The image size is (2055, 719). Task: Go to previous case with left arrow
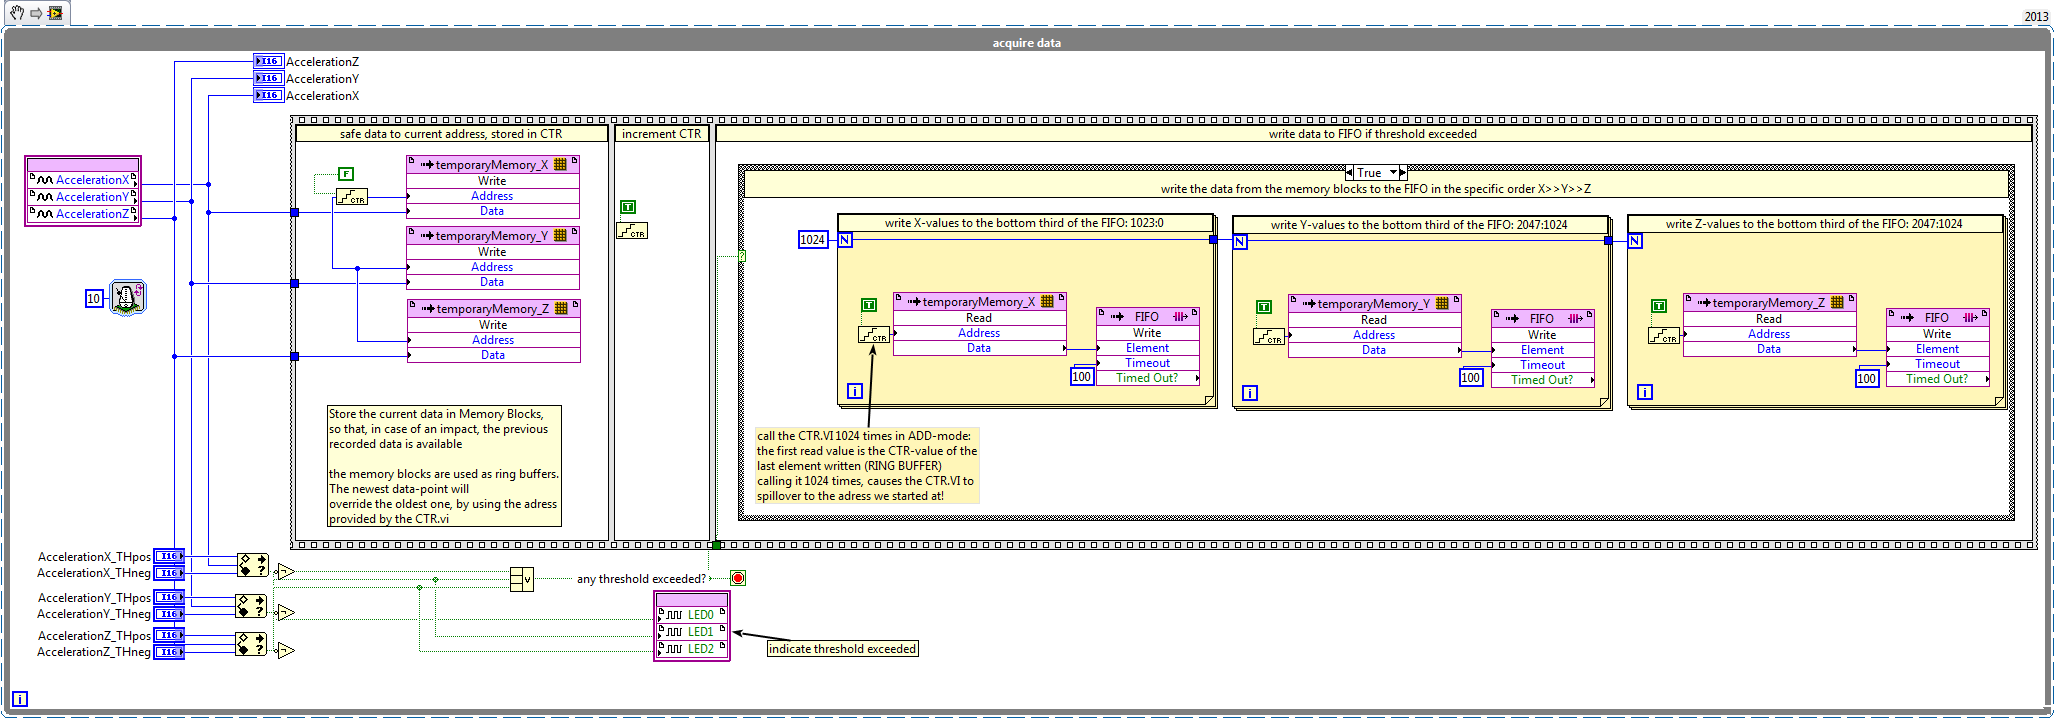[1350, 173]
